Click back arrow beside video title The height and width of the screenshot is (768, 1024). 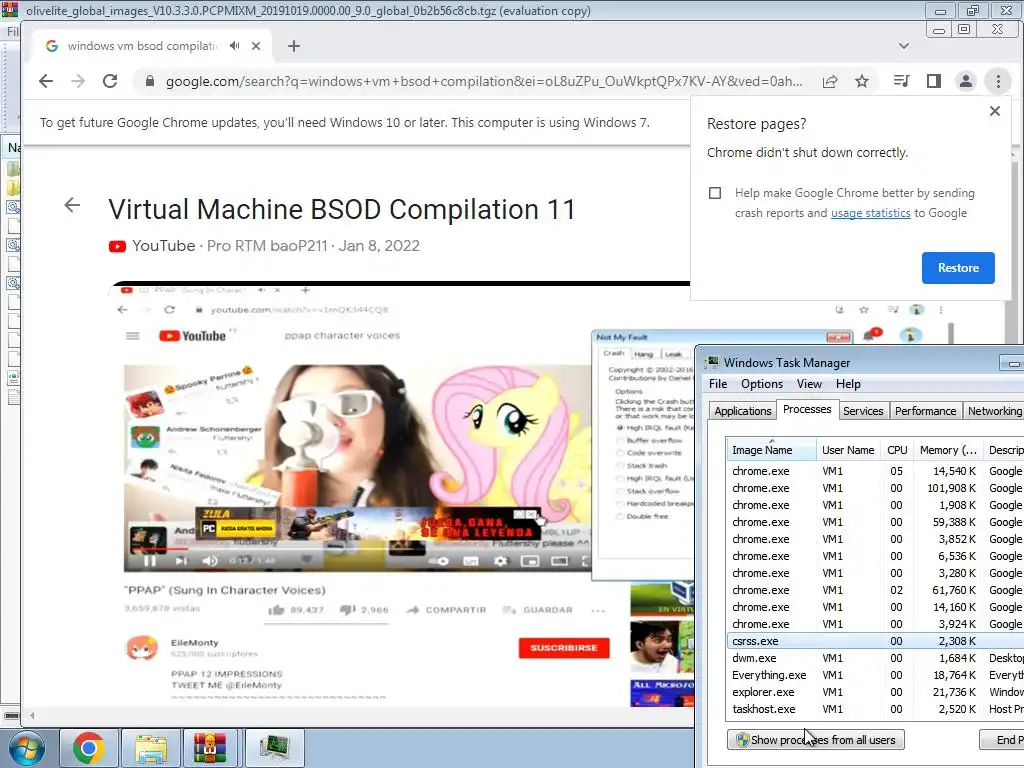pos(72,205)
